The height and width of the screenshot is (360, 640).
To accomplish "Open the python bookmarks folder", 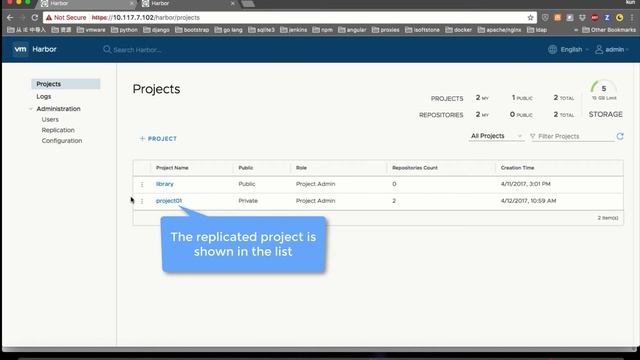I will point(124,30).
